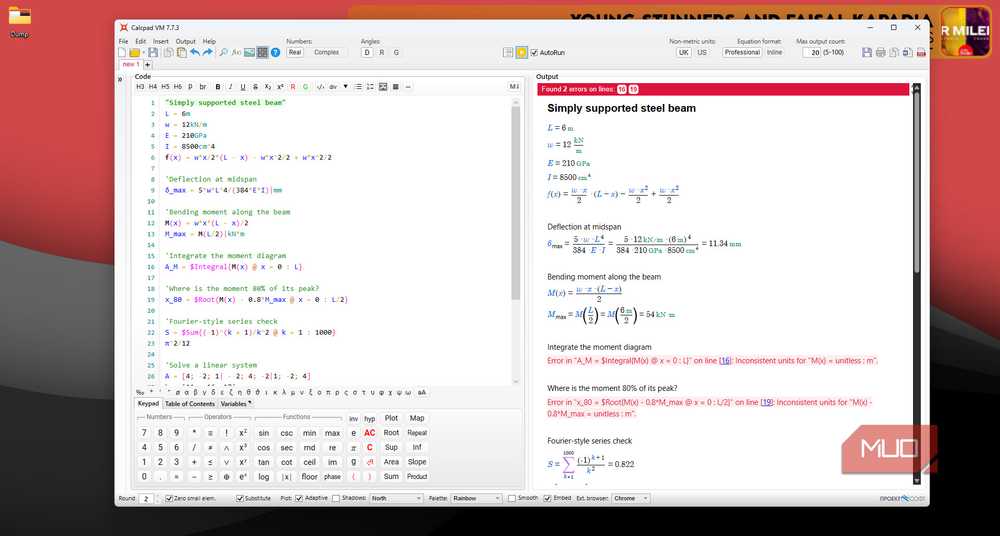The height and width of the screenshot is (536, 1000).
Task: Select Complex numbers mode
Action: [327, 52]
